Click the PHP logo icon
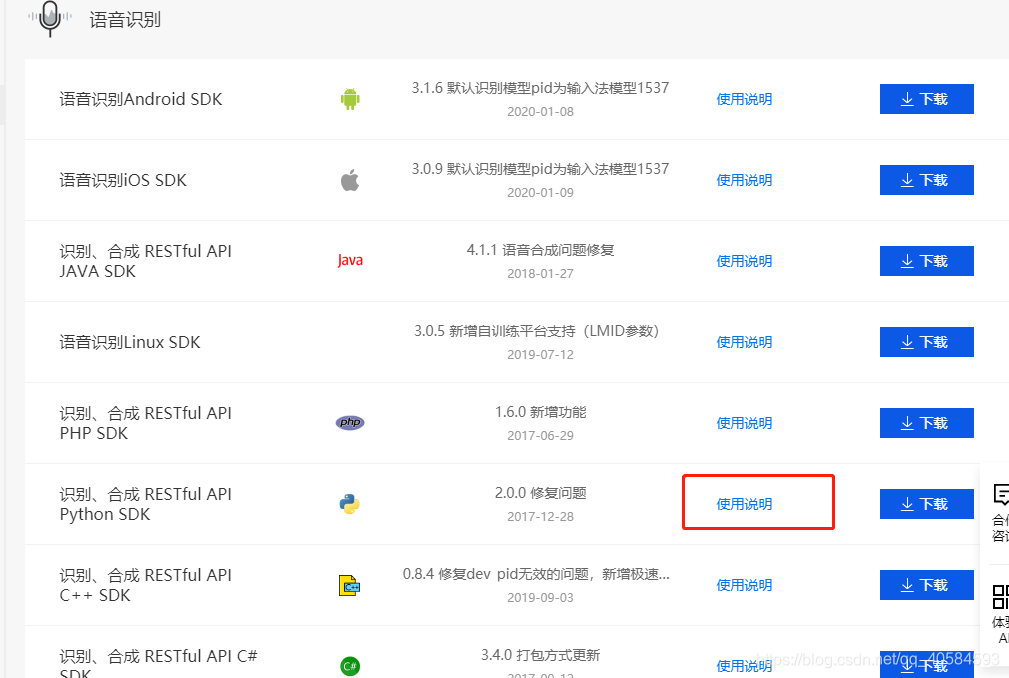Viewport: 1009px width, 678px height. pyautogui.click(x=350, y=423)
